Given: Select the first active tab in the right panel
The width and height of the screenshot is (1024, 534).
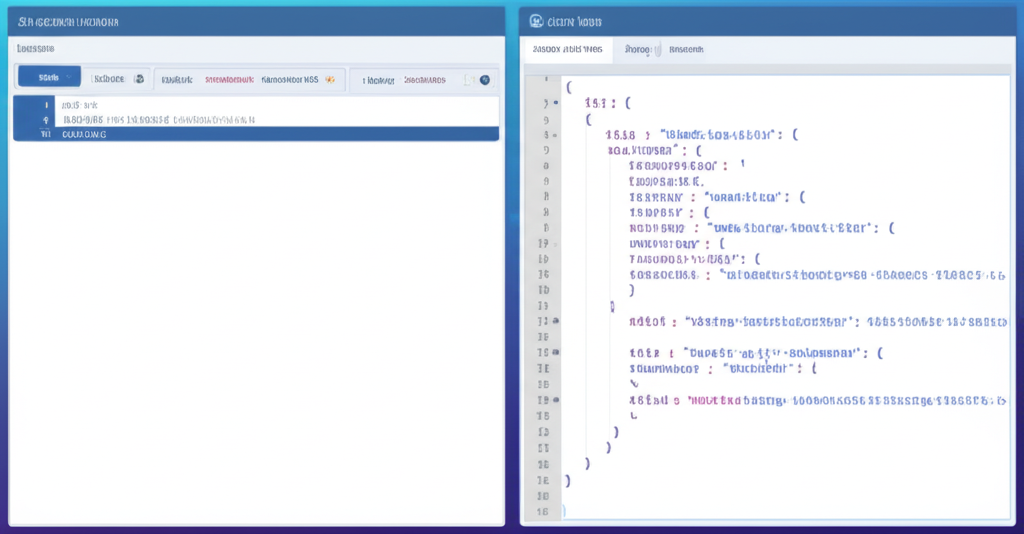Looking at the screenshot, I should click(x=567, y=49).
